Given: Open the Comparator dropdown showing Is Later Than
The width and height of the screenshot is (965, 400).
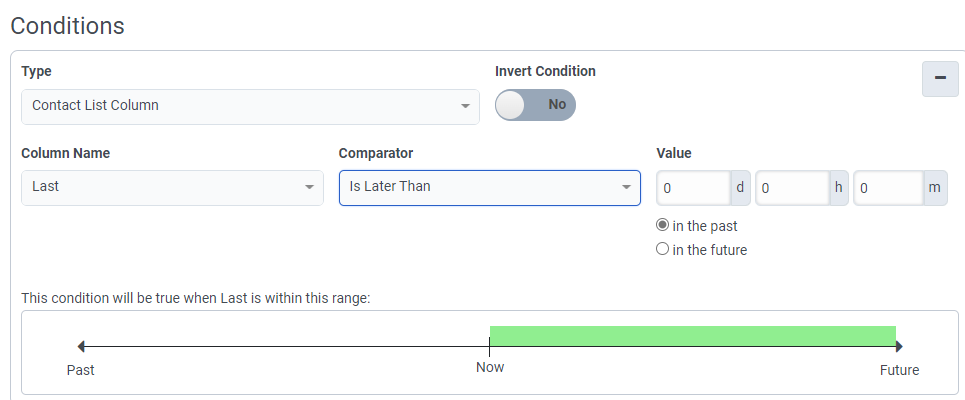Looking at the screenshot, I should click(x=489, y=187).
